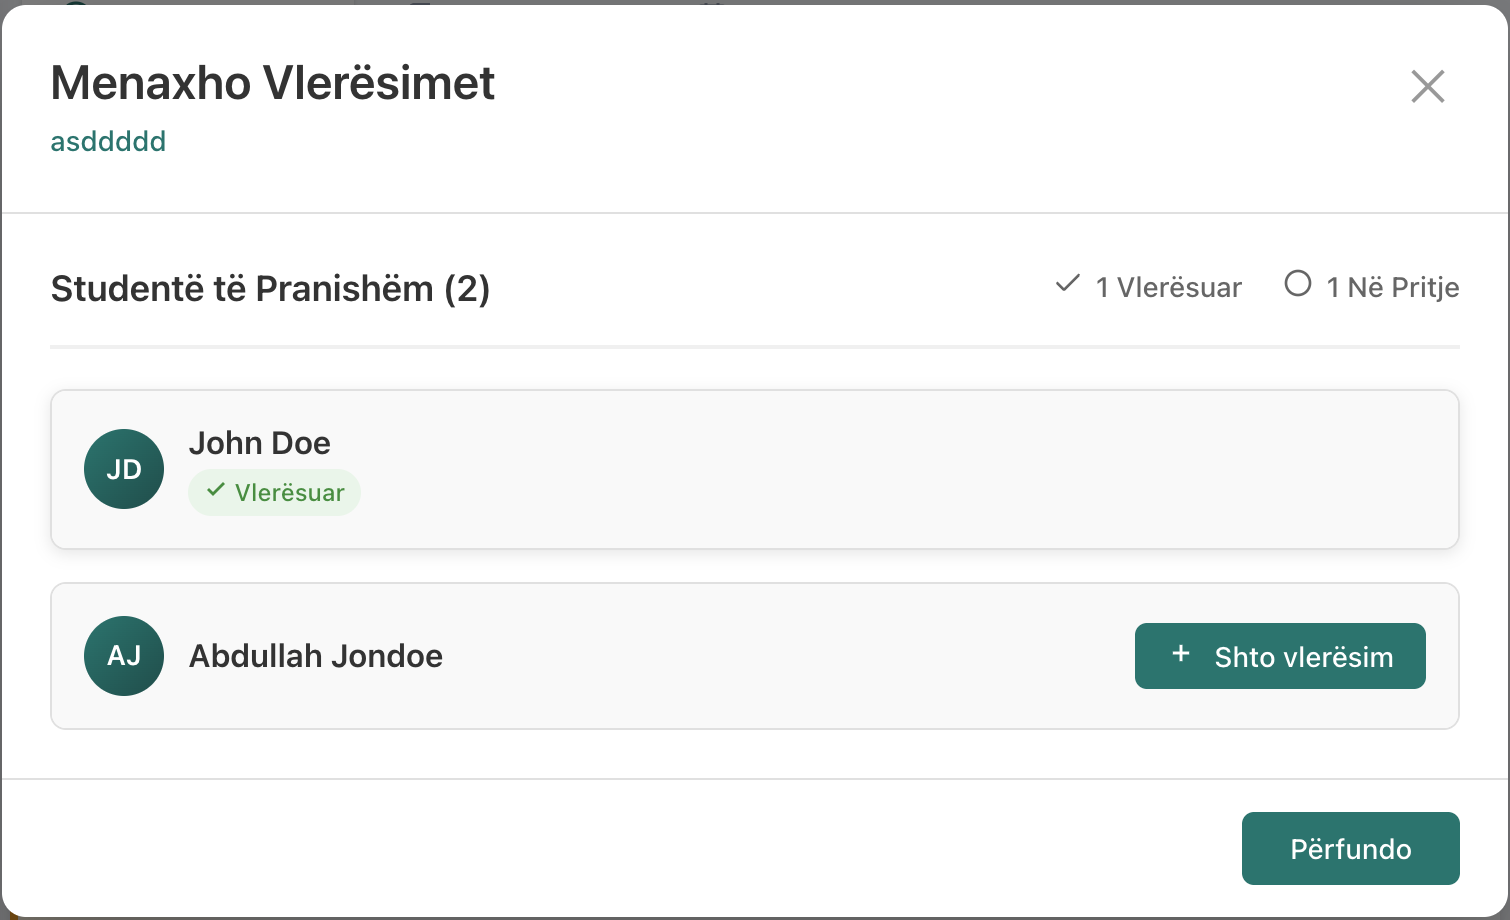The height and width of the screenshot is (920, 1510).
Task: Click the checkmark icon beside 1 Vlerësuar
Action: coord(1067,284)
